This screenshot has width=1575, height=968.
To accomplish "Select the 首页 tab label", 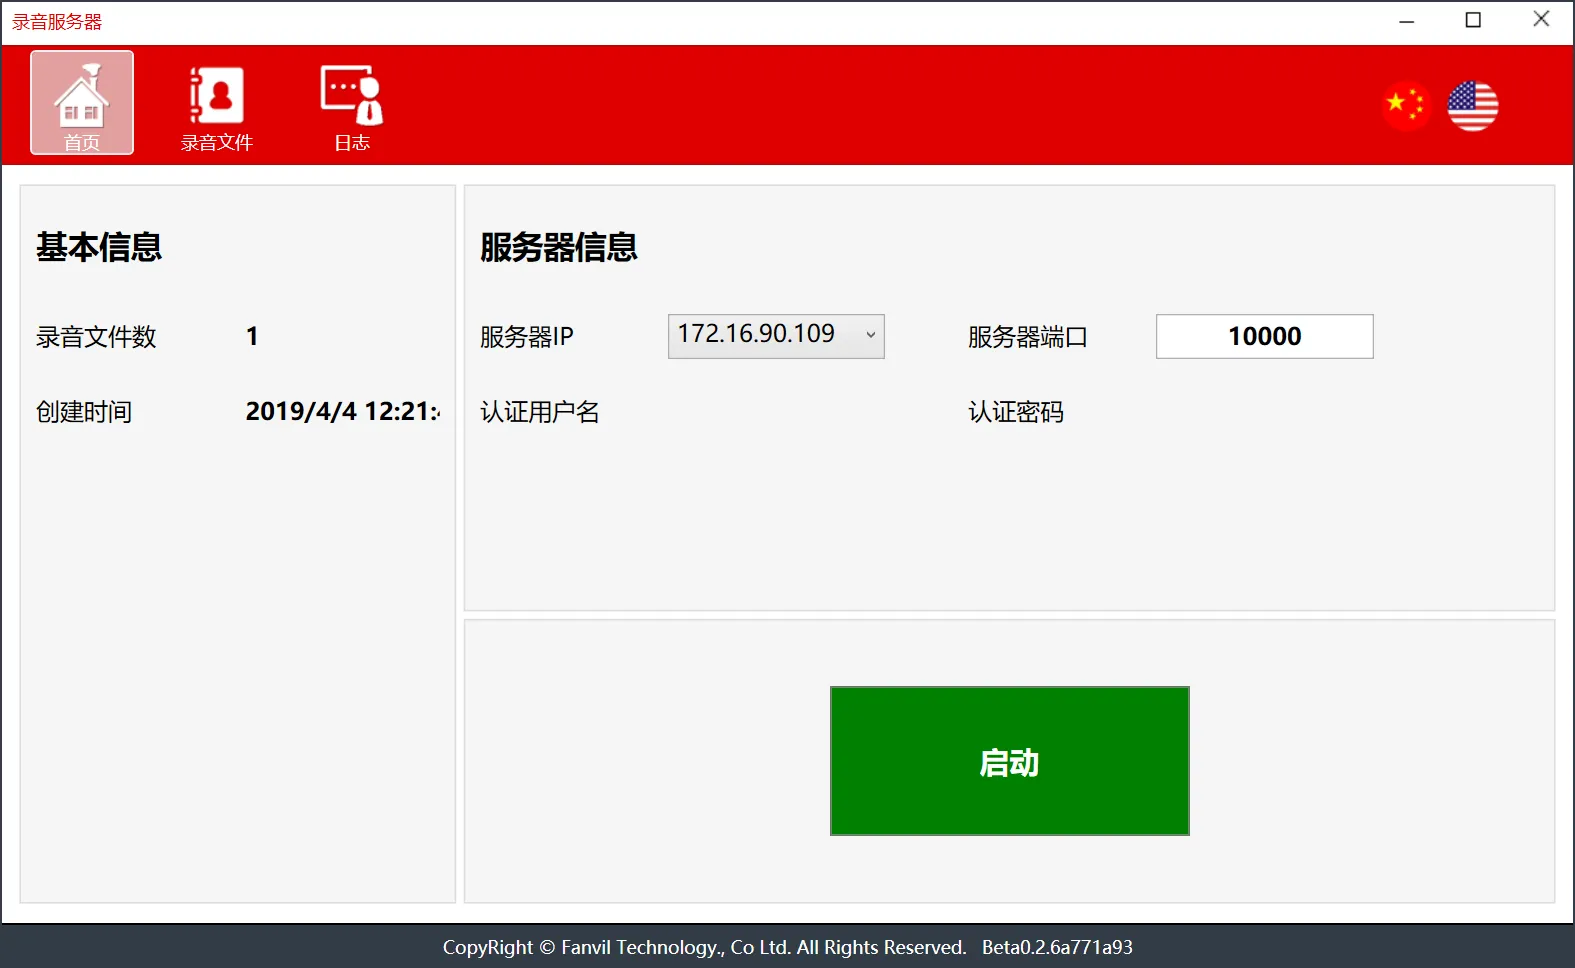I will 82,143.
